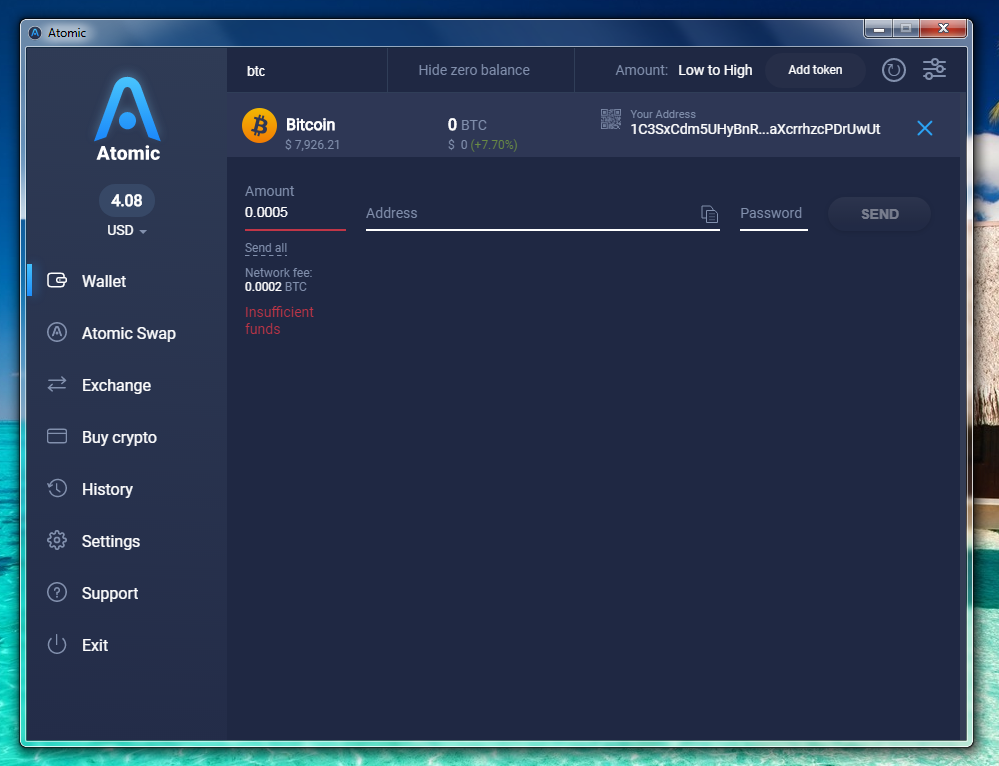The height and width of the screenshot is (766, 999).
Task: Click the Exchange arrows icon
Action: coord(57,384)
